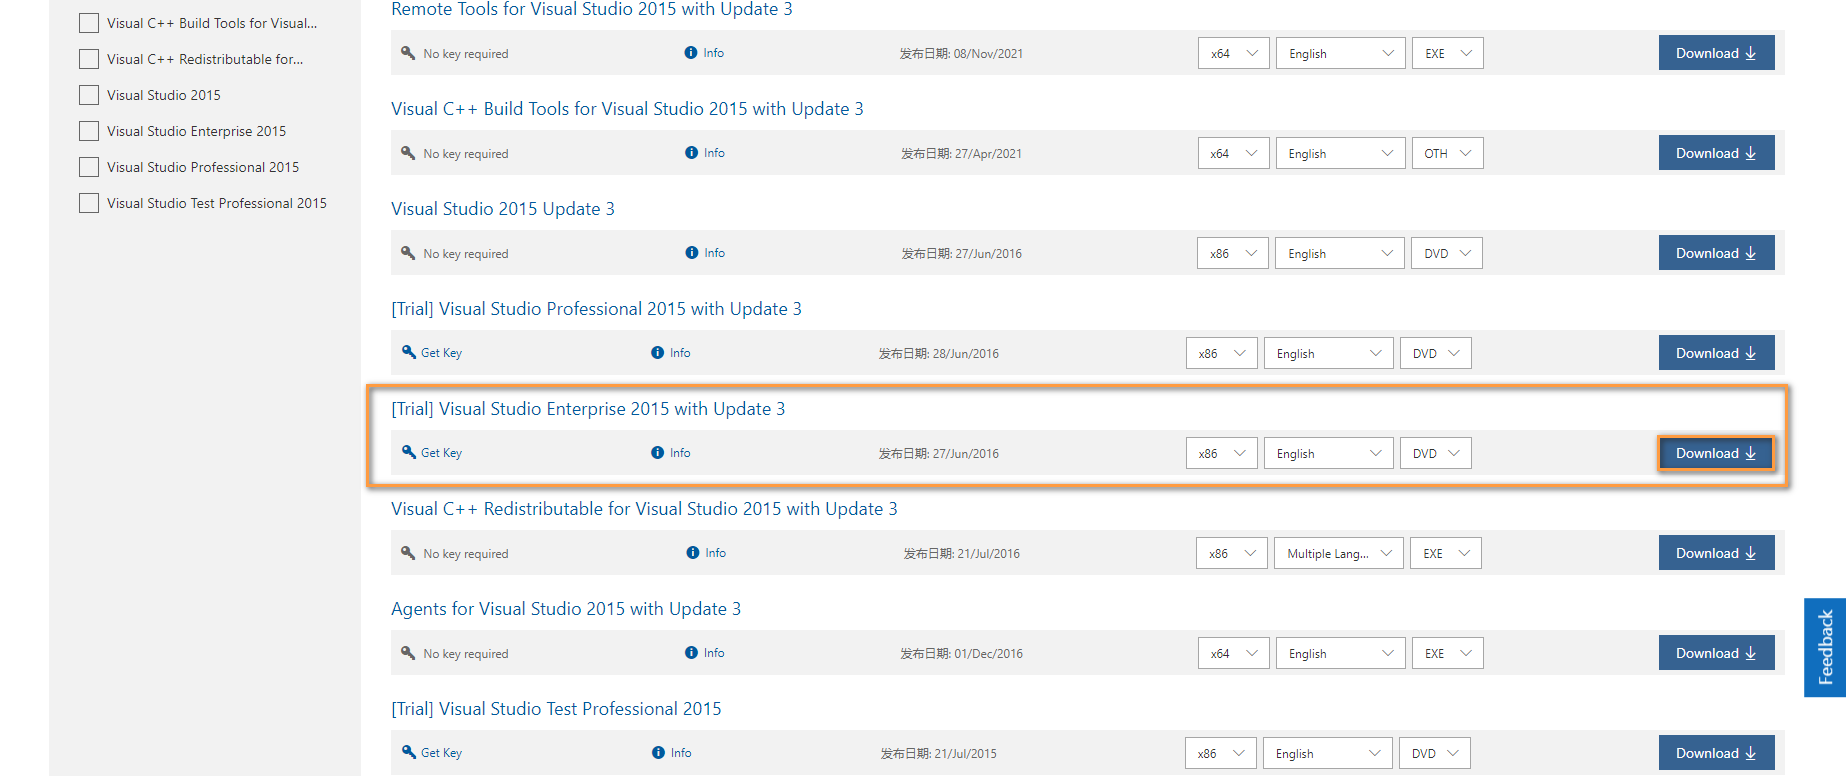Click release date 01/Dec/2016 text
1846x776 pixels.
(961, 653)
